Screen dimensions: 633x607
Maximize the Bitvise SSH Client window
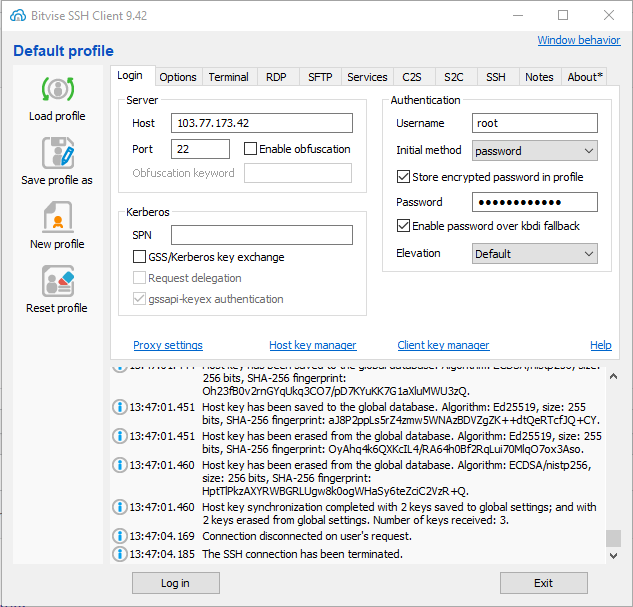click(x=563, y=15)
